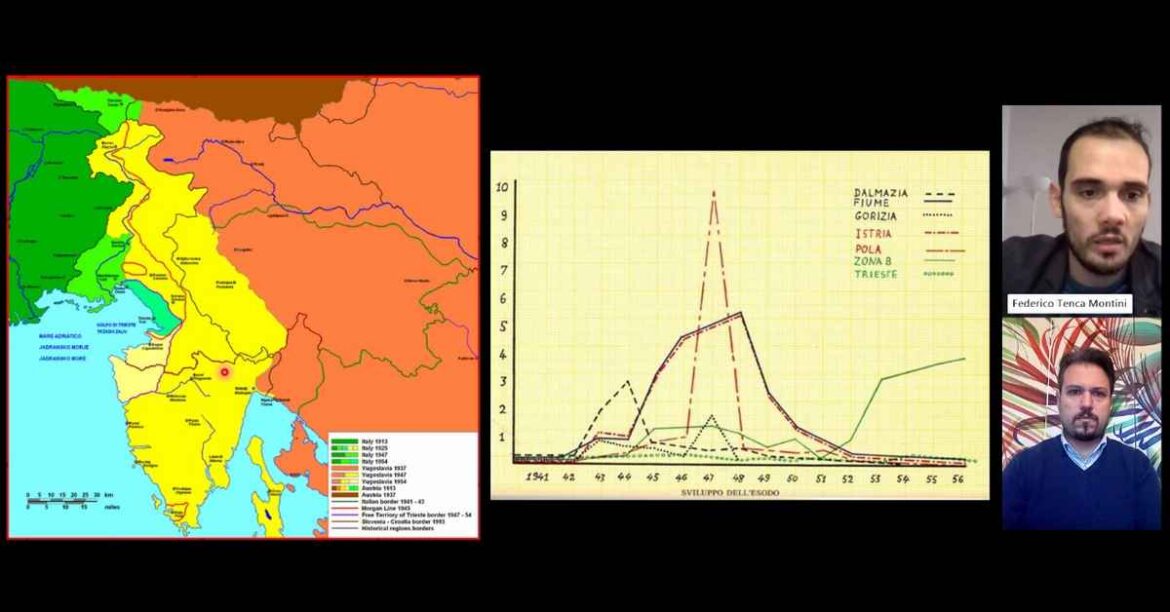Click the TRIESTE legend label
1170x612 pixels.
(x=875, y=274)
